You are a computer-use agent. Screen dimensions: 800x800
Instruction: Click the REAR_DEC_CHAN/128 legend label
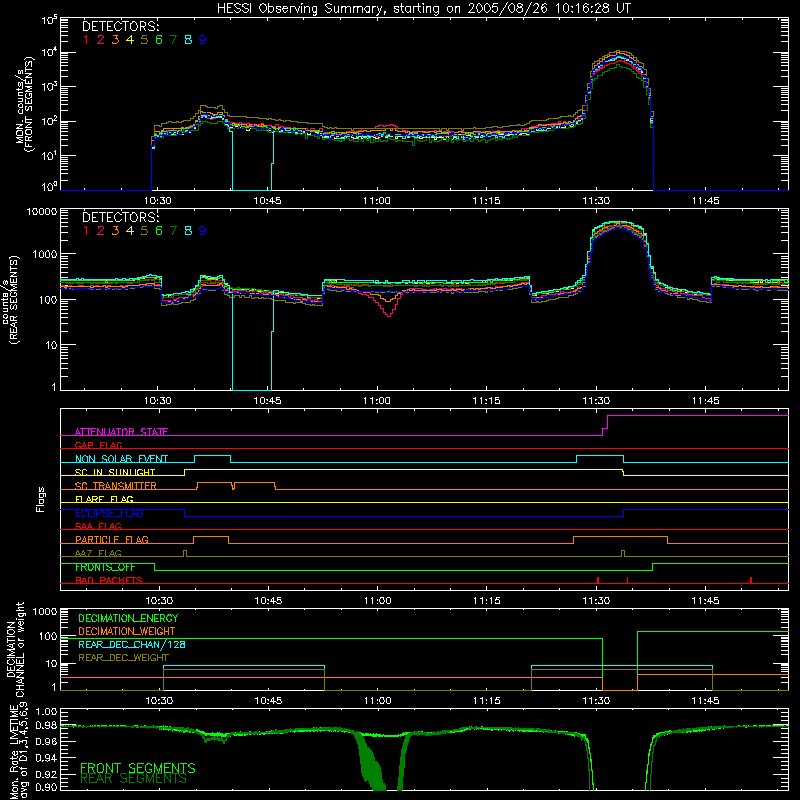pyautogui.click(x=132, y=644)
